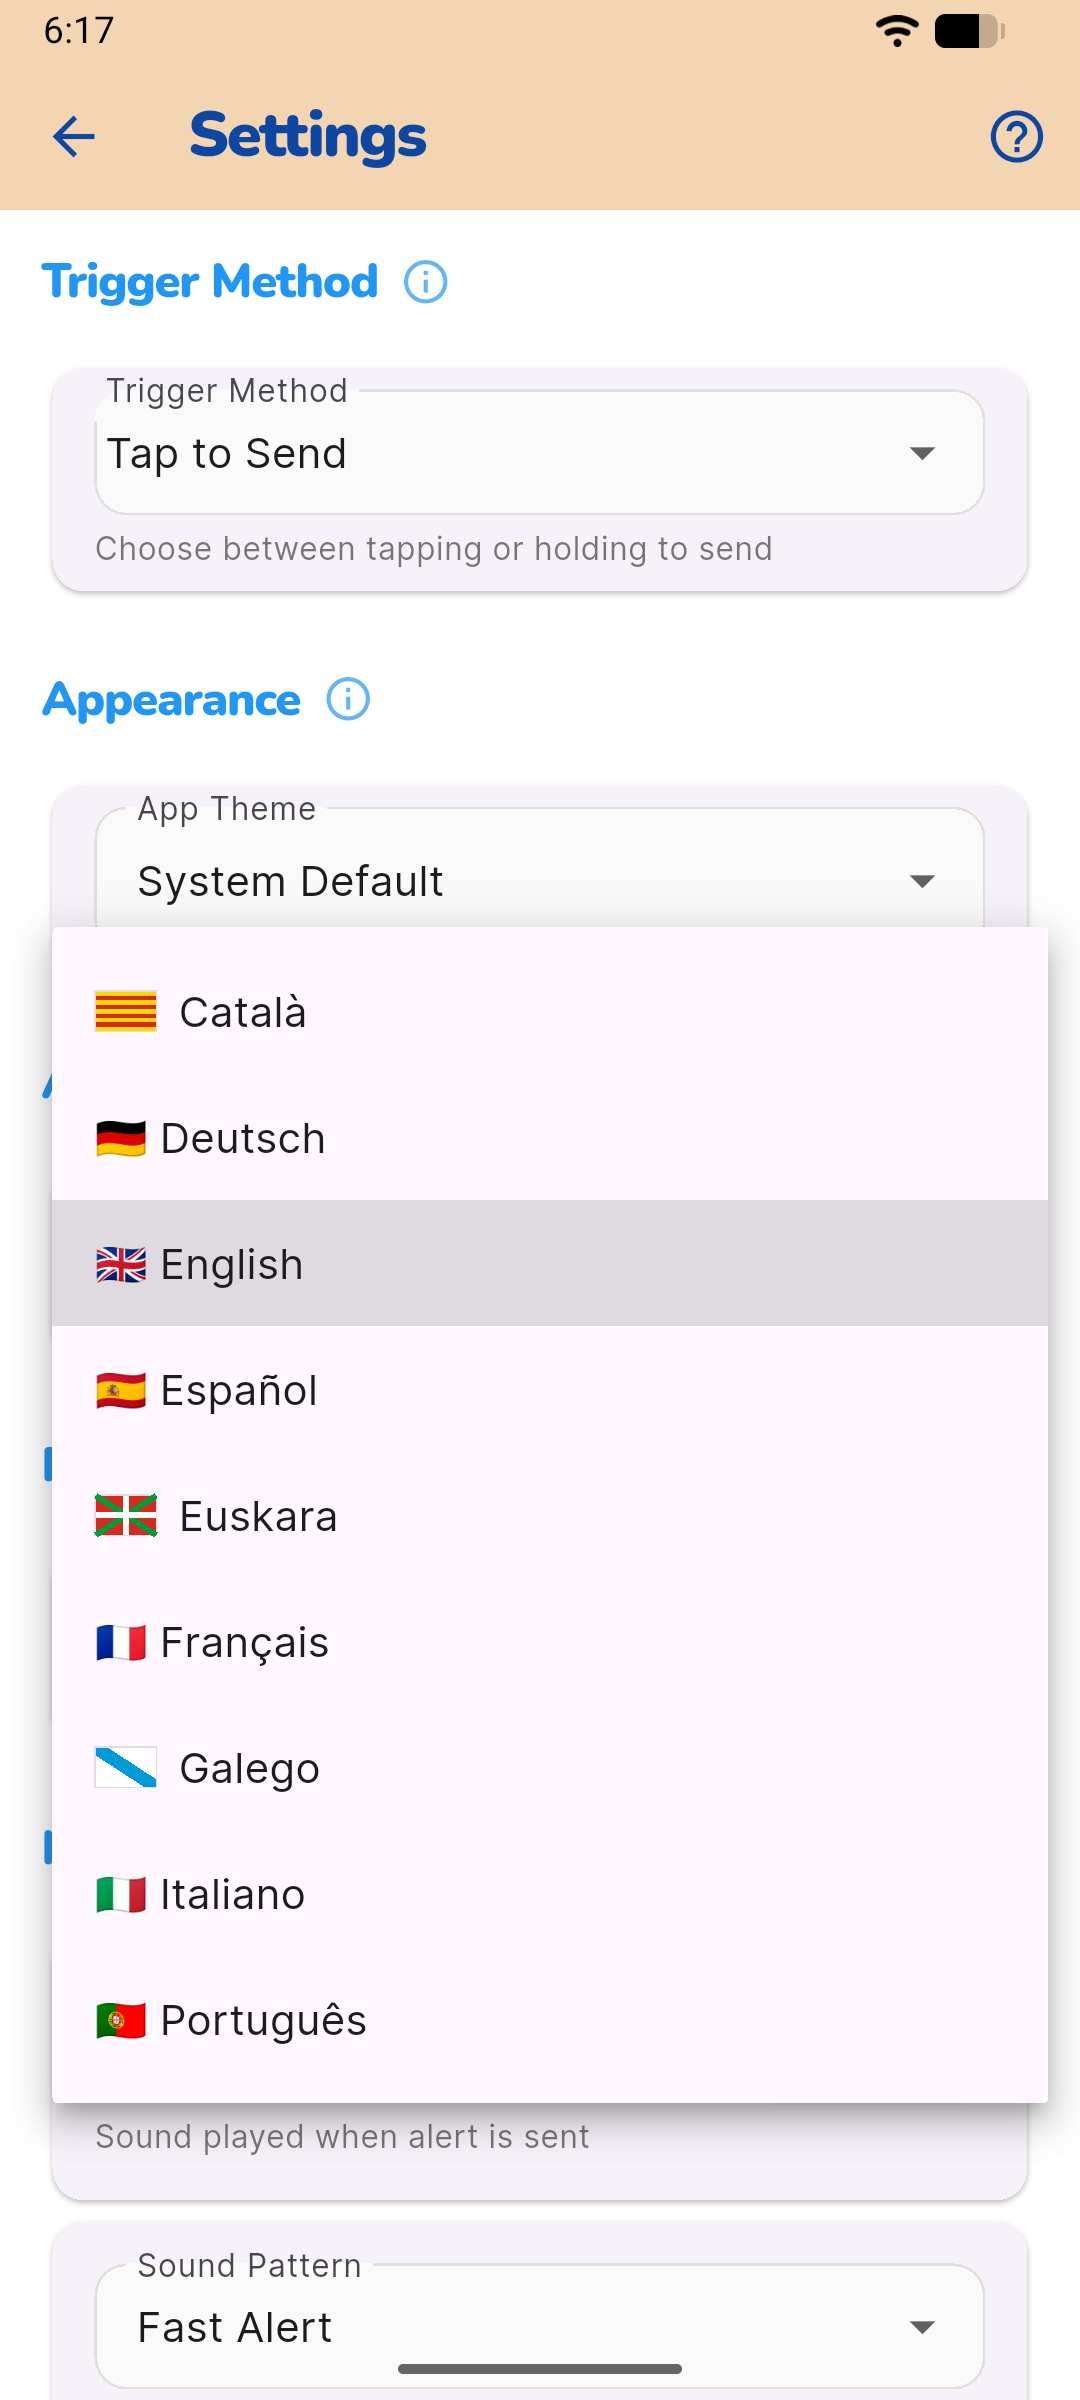
Task: Click the UK flag icon beside English
Action: tap(121, 1263)
